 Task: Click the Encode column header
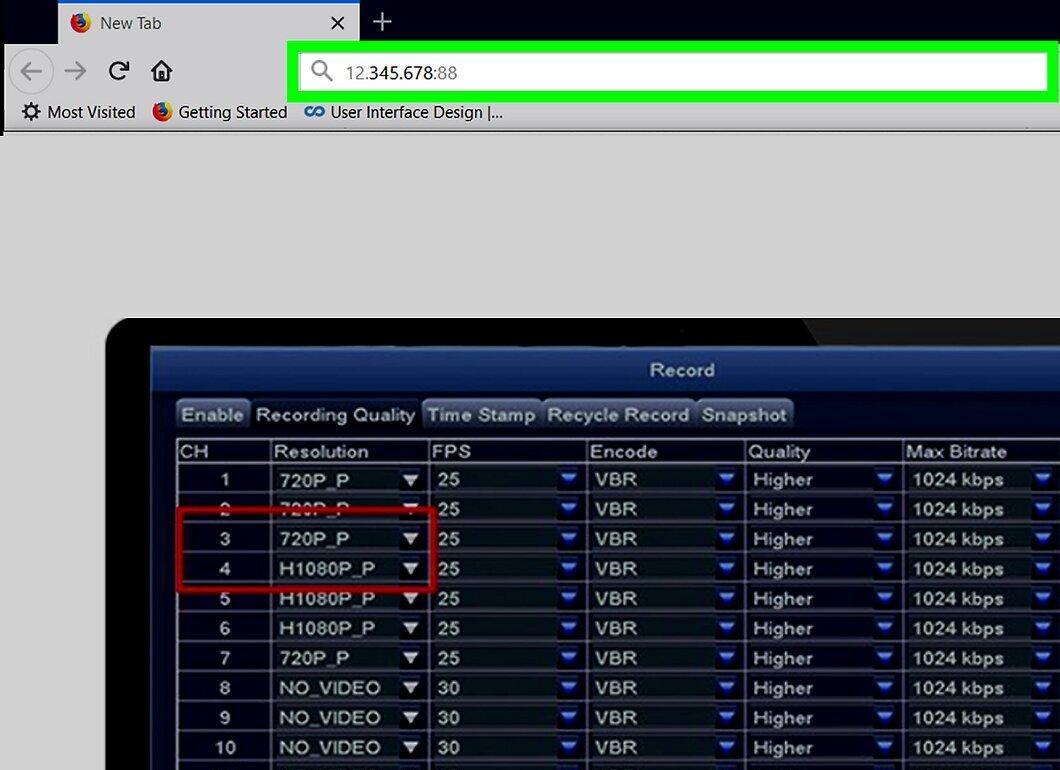click(623, 452)
